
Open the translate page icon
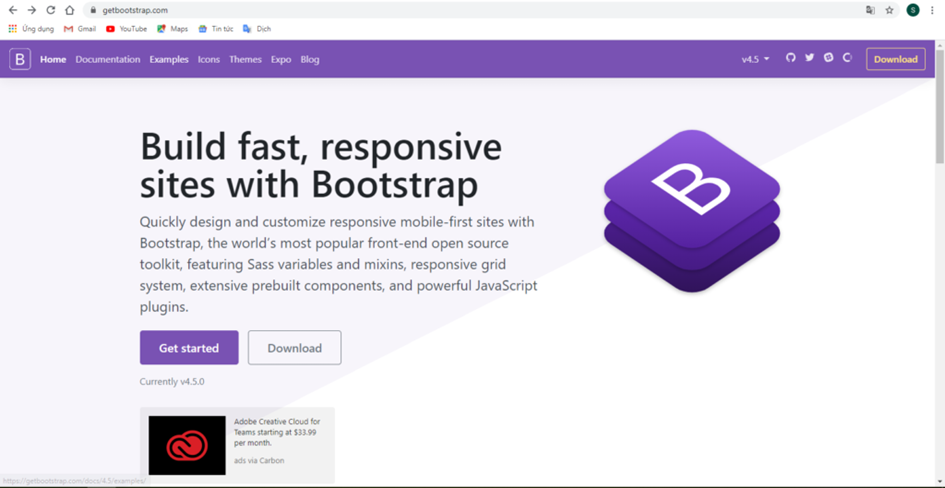870,10
